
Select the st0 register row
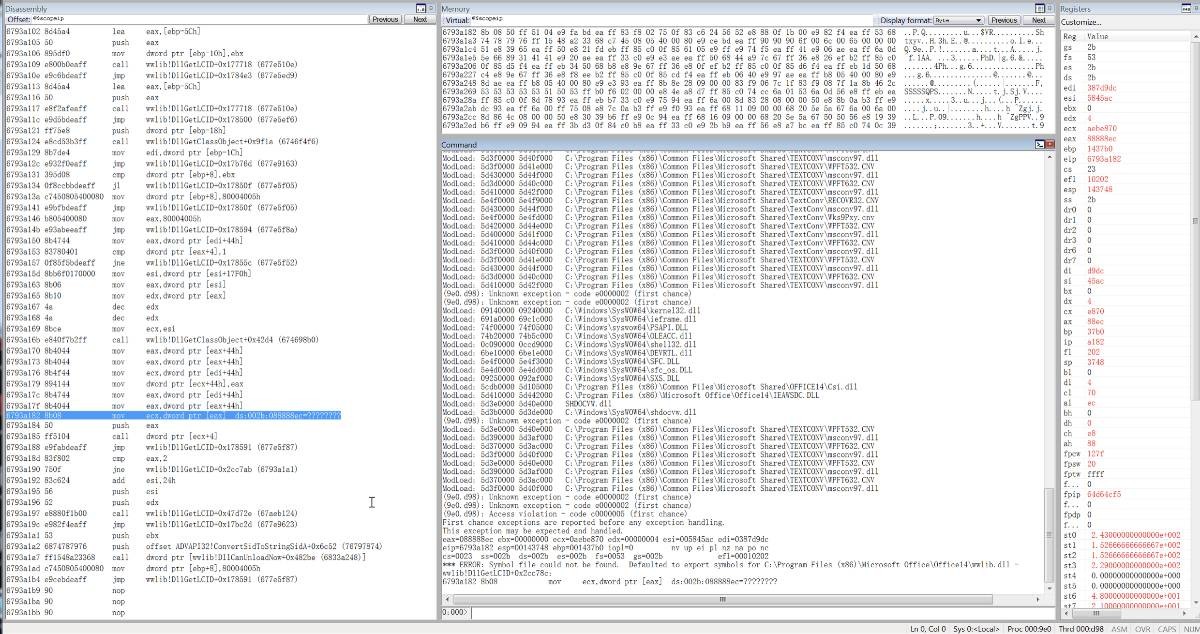[x=1126, y=537]
